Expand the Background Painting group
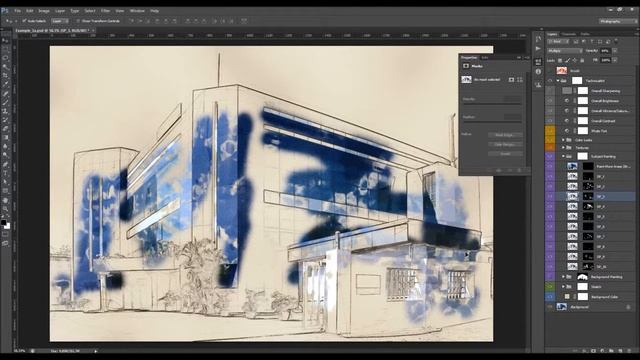Screen dimensions: 640x360 [x=564, y=277]
